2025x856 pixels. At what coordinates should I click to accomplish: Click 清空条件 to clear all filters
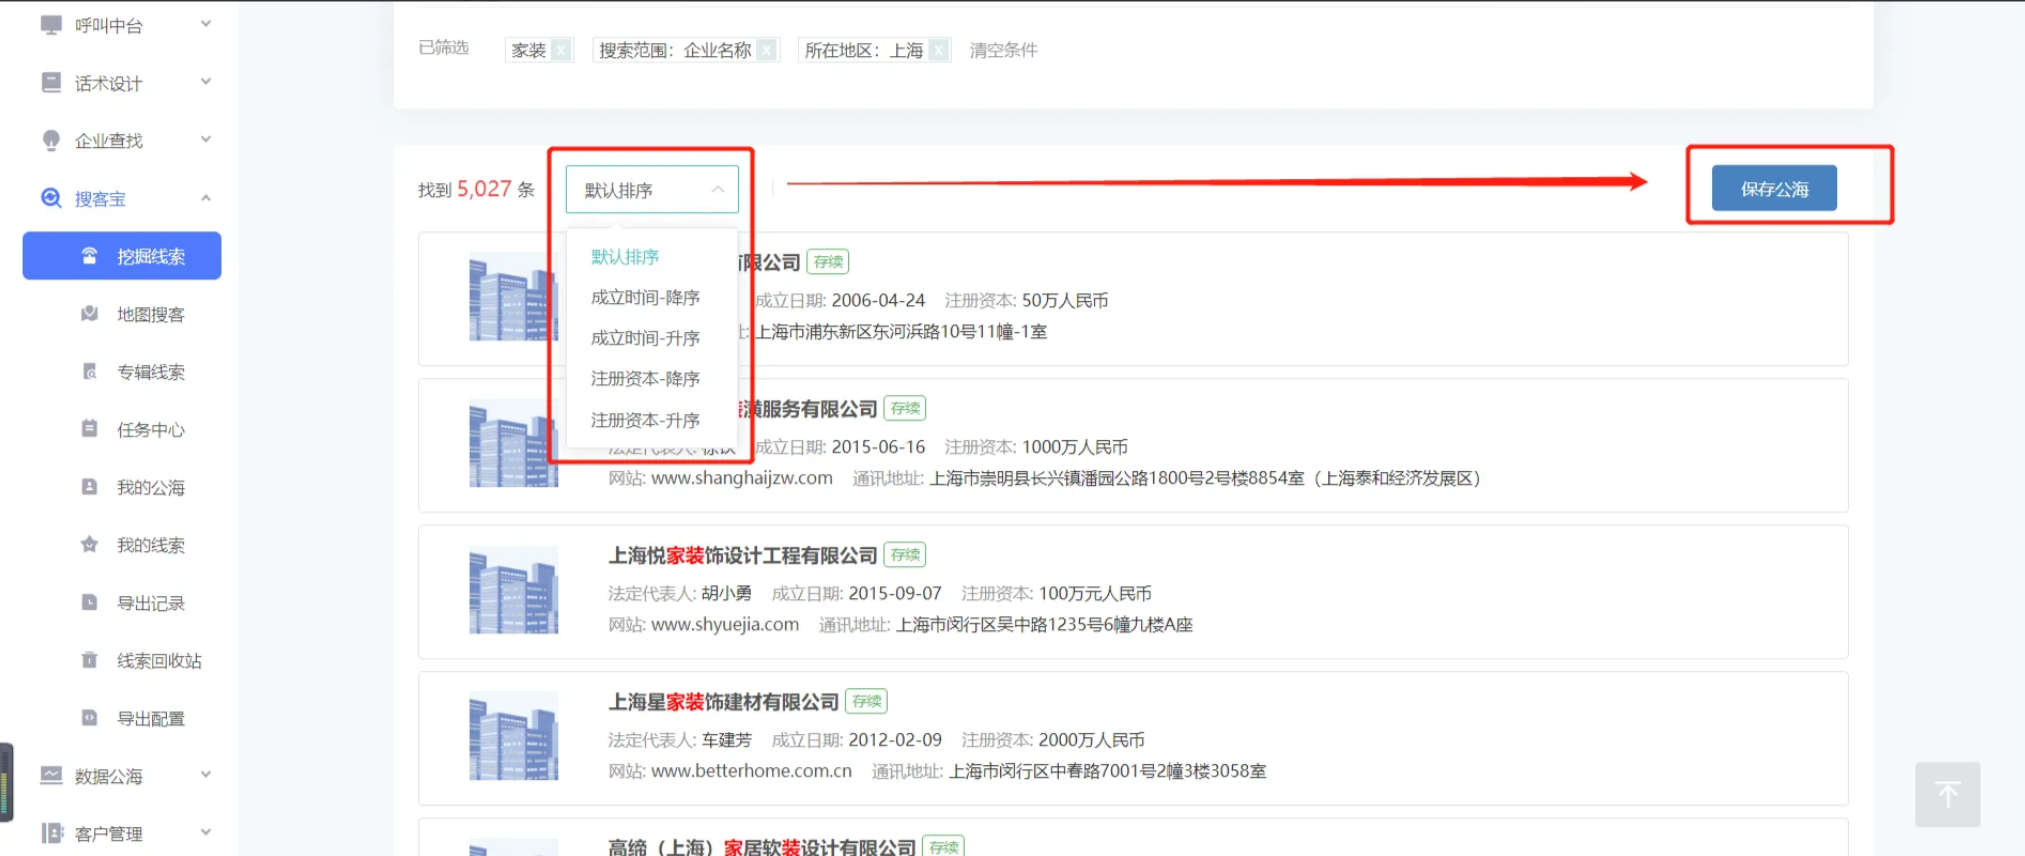click(x=1003, y=50)
